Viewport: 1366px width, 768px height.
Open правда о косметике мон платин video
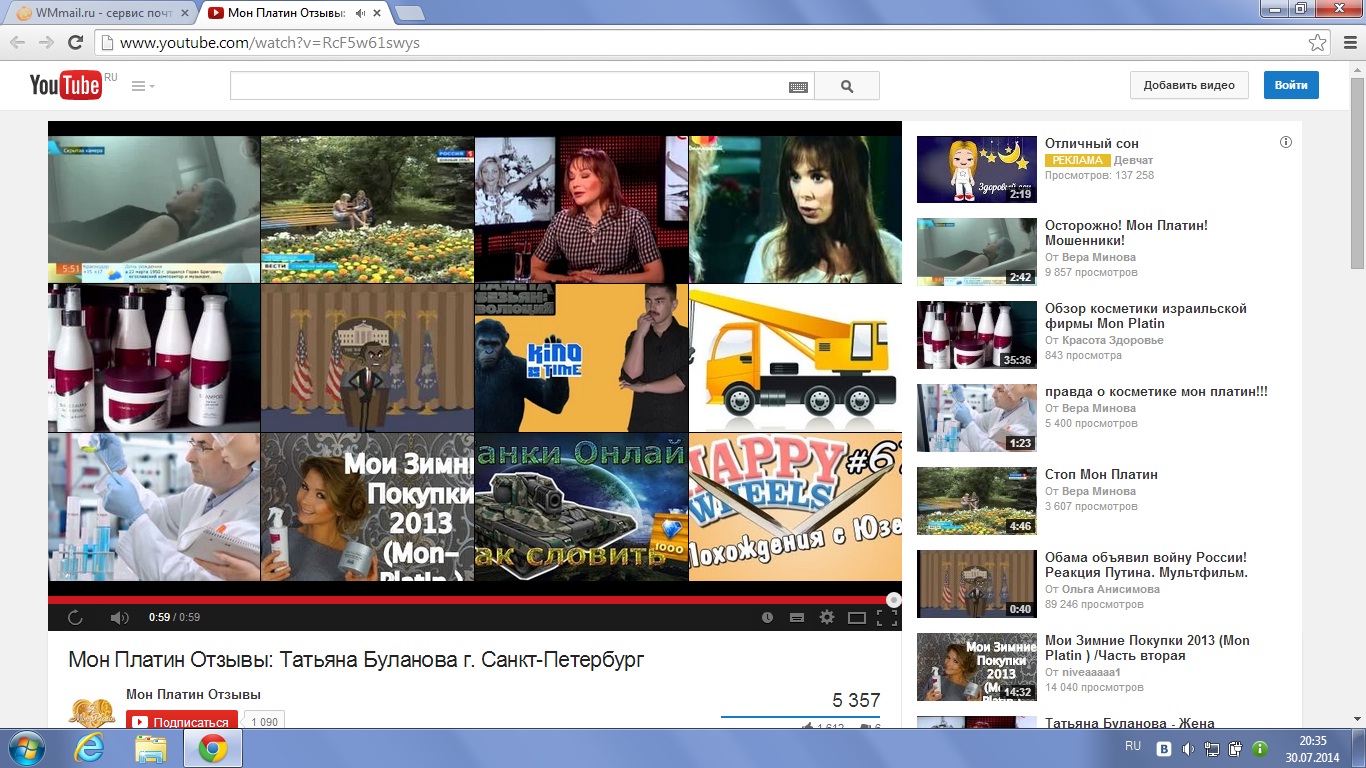click(x=1156, y=392)
